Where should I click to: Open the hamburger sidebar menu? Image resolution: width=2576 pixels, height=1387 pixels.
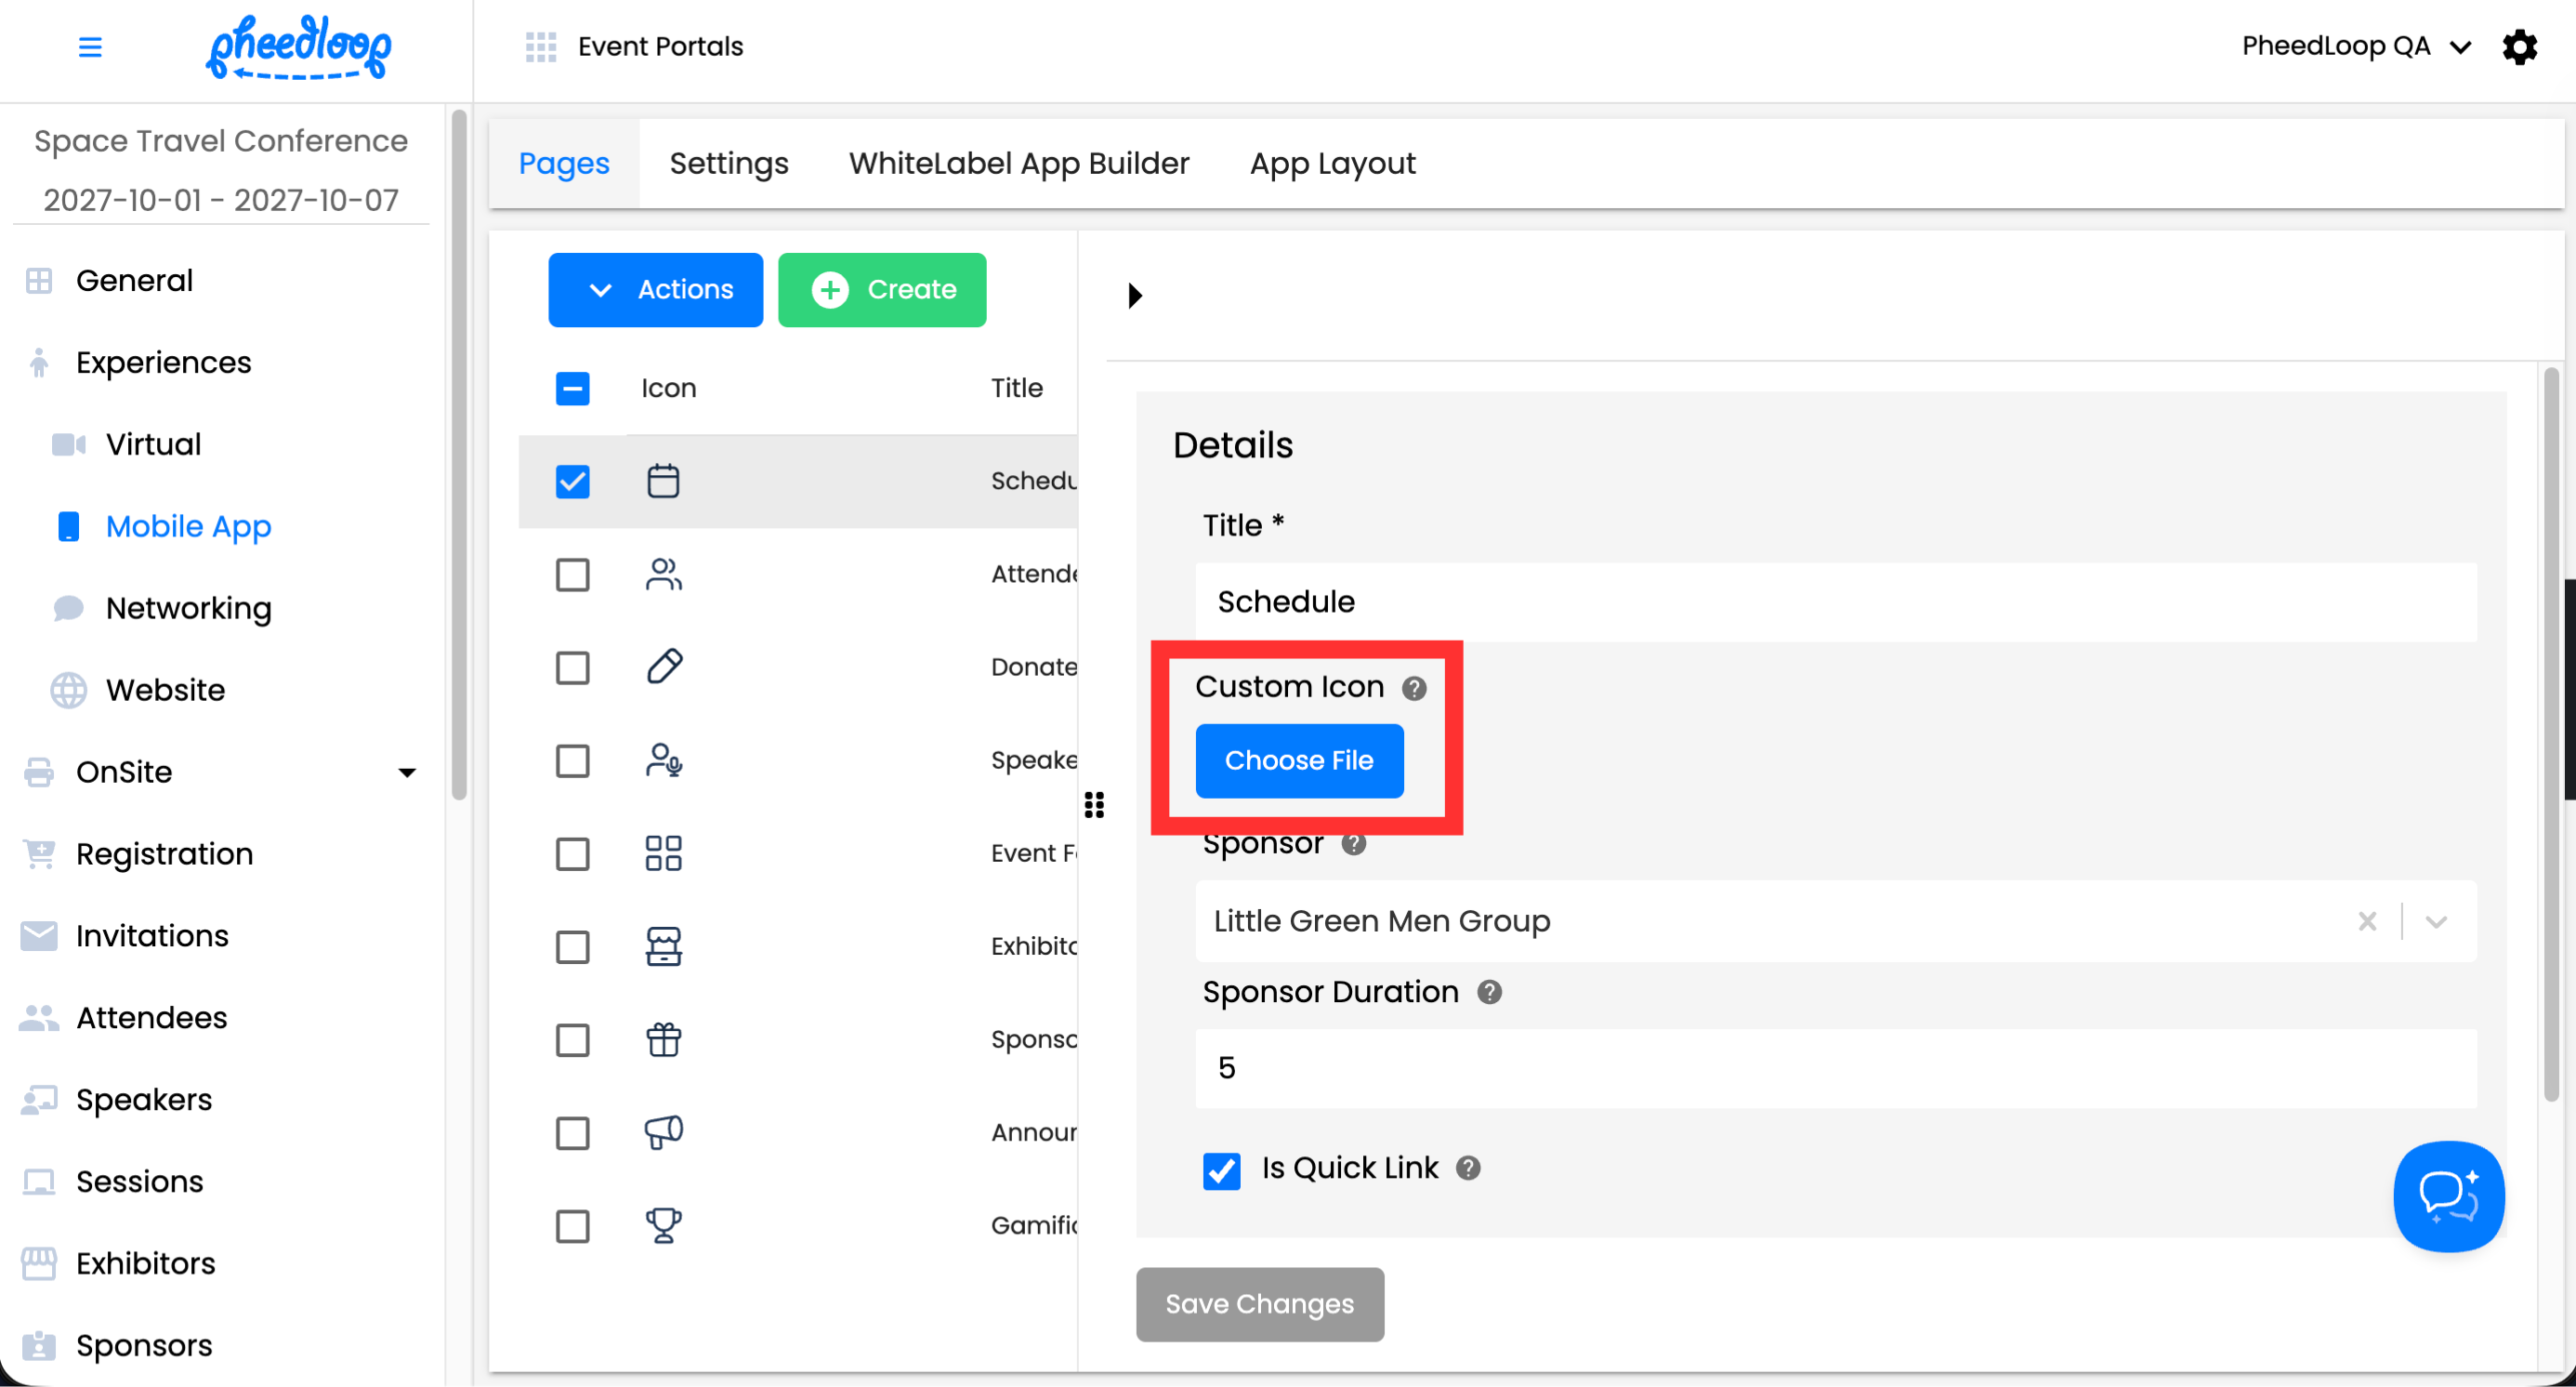pos(90,46)
